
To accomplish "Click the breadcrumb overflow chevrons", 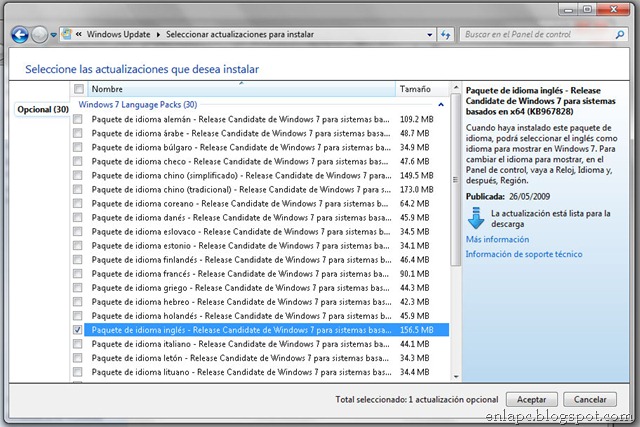I will (x=79, y=34).
